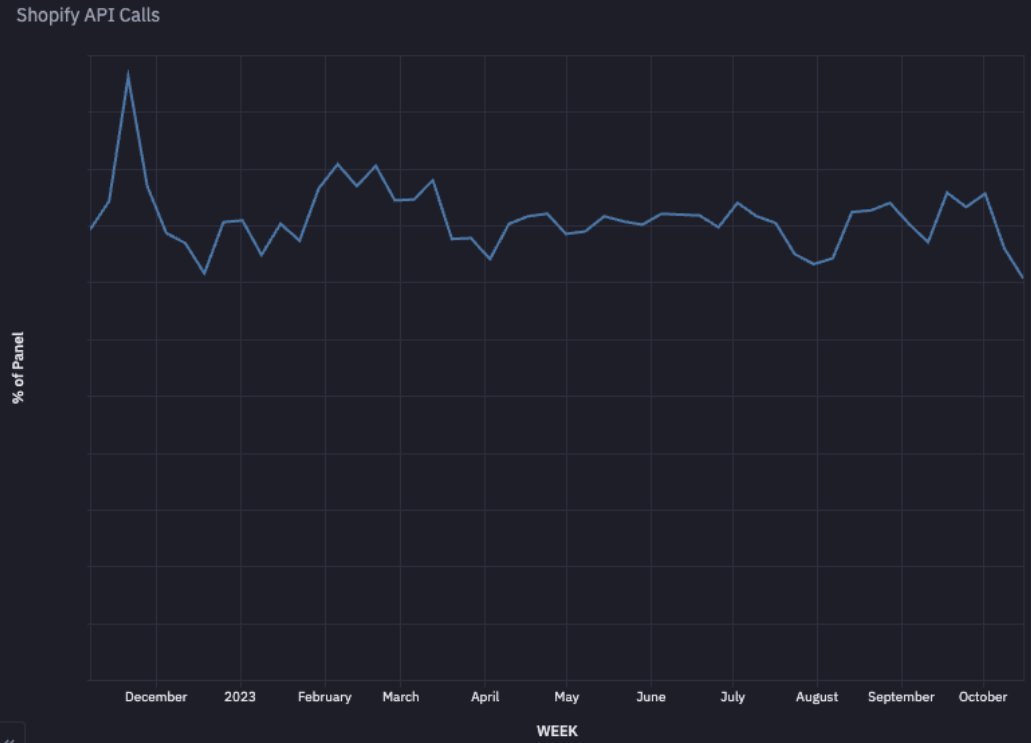Click the 2023 axis label
This screenshot has width=1031, height=743.
[239, 697]
